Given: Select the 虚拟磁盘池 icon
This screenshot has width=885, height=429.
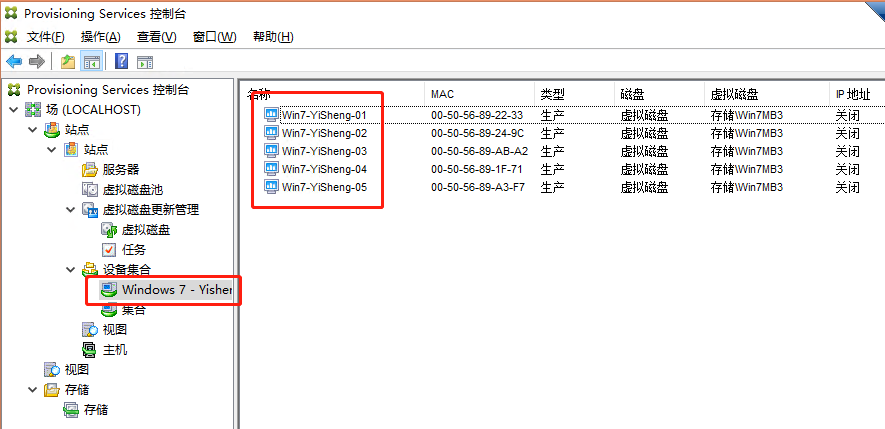Looking at the screenshot, I should tap(90, 190).
